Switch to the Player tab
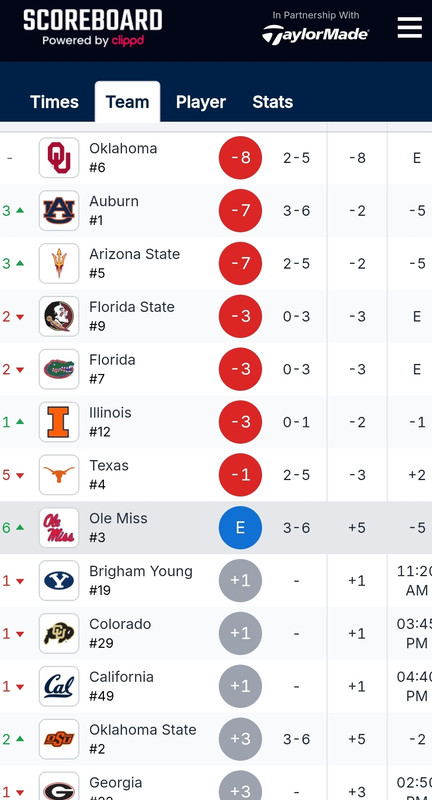This screenshot has height=800, width=432. click(200, 102)
